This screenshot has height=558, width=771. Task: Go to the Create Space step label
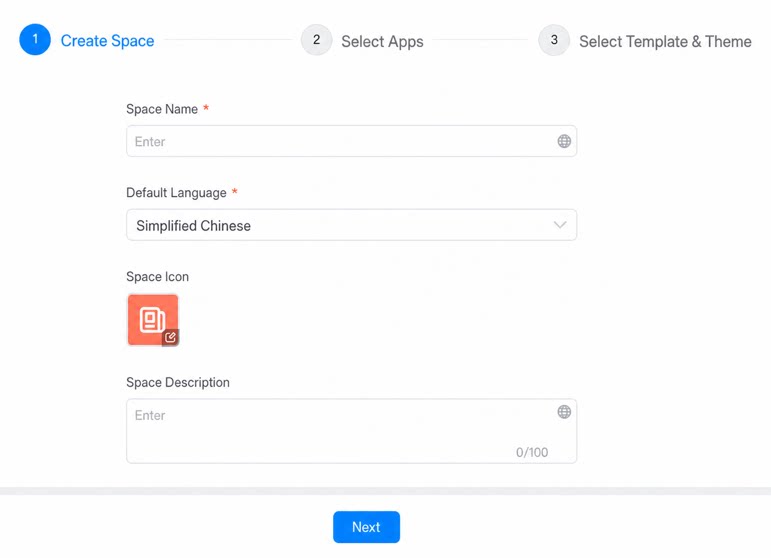107,41
